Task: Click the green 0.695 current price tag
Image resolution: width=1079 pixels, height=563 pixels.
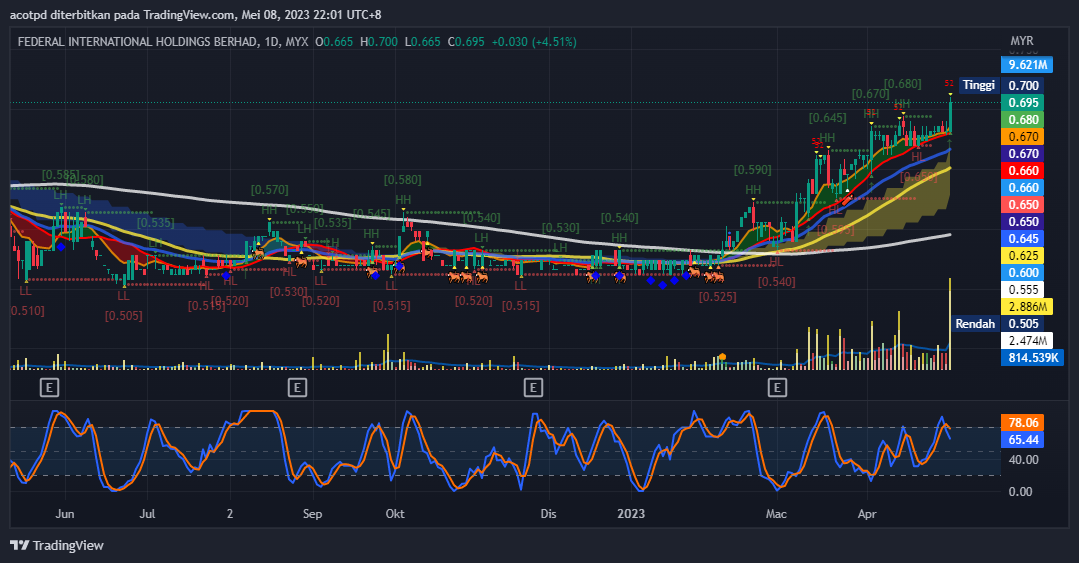Action: [x=1023, y=103]
